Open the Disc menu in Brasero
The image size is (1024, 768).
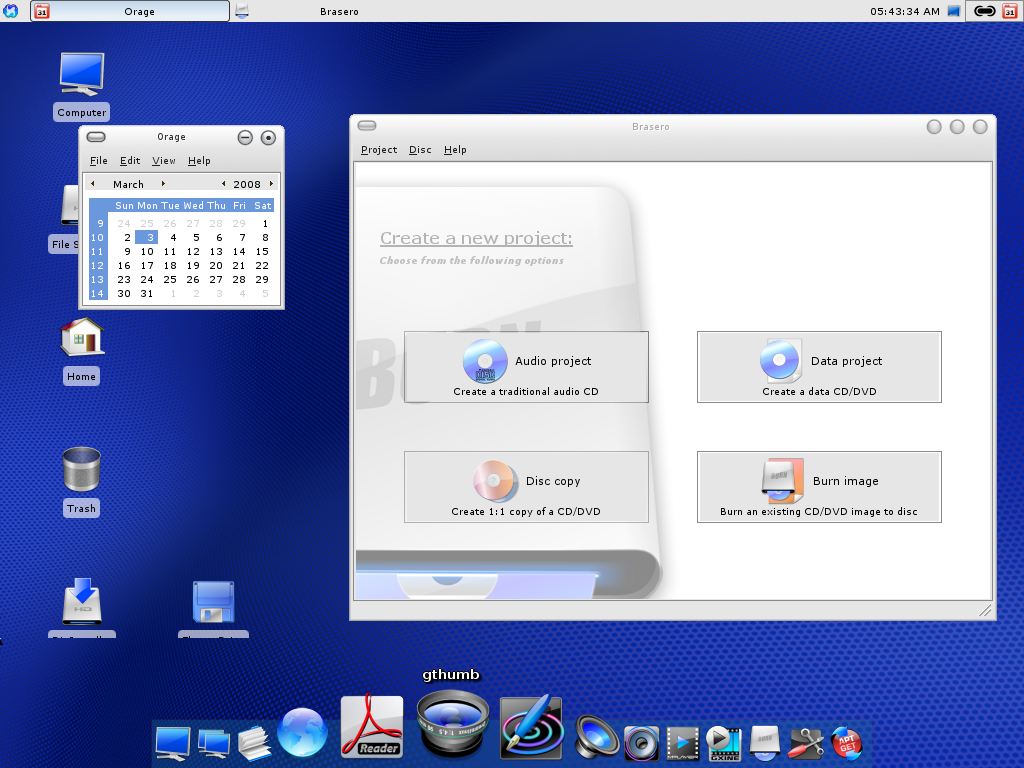point(420,150)
